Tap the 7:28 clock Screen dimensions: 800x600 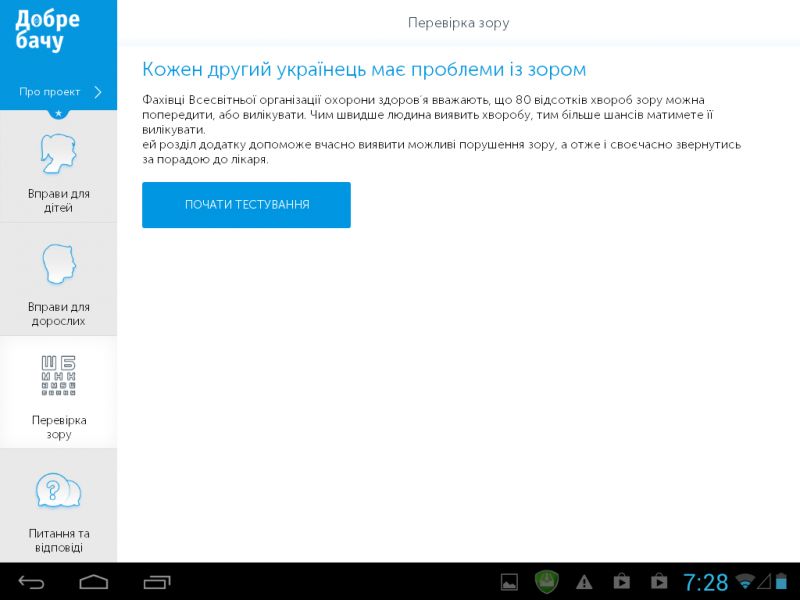705,582
